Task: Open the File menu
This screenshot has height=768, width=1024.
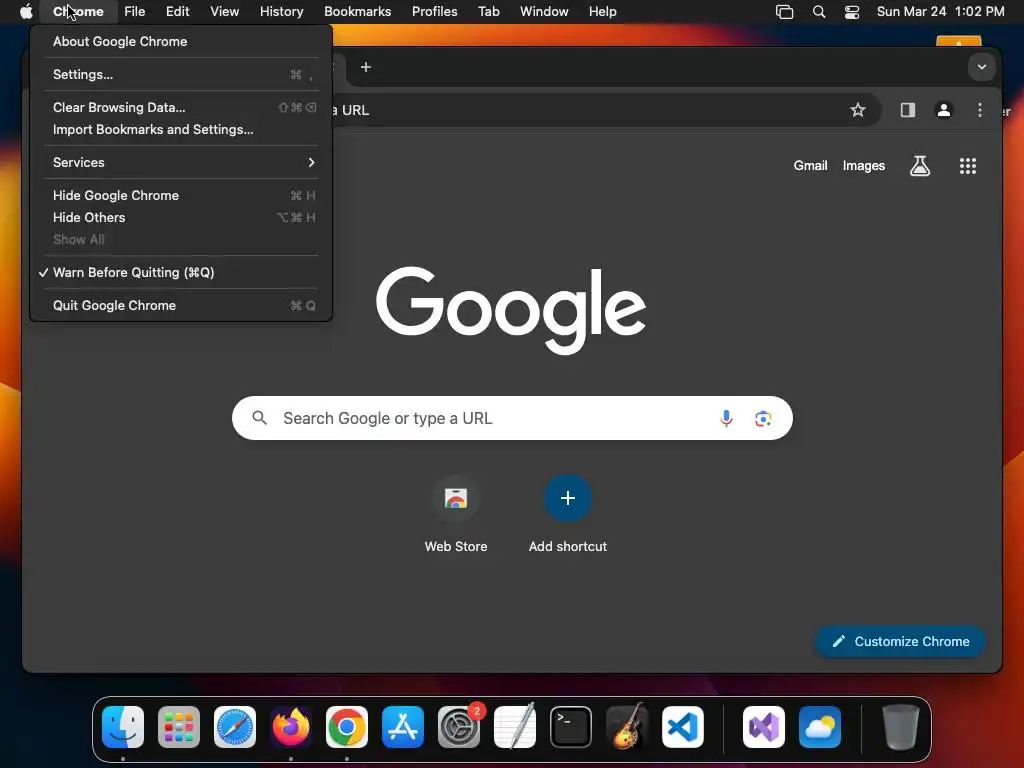Action: pyautogui.click(x=135, y=11)
